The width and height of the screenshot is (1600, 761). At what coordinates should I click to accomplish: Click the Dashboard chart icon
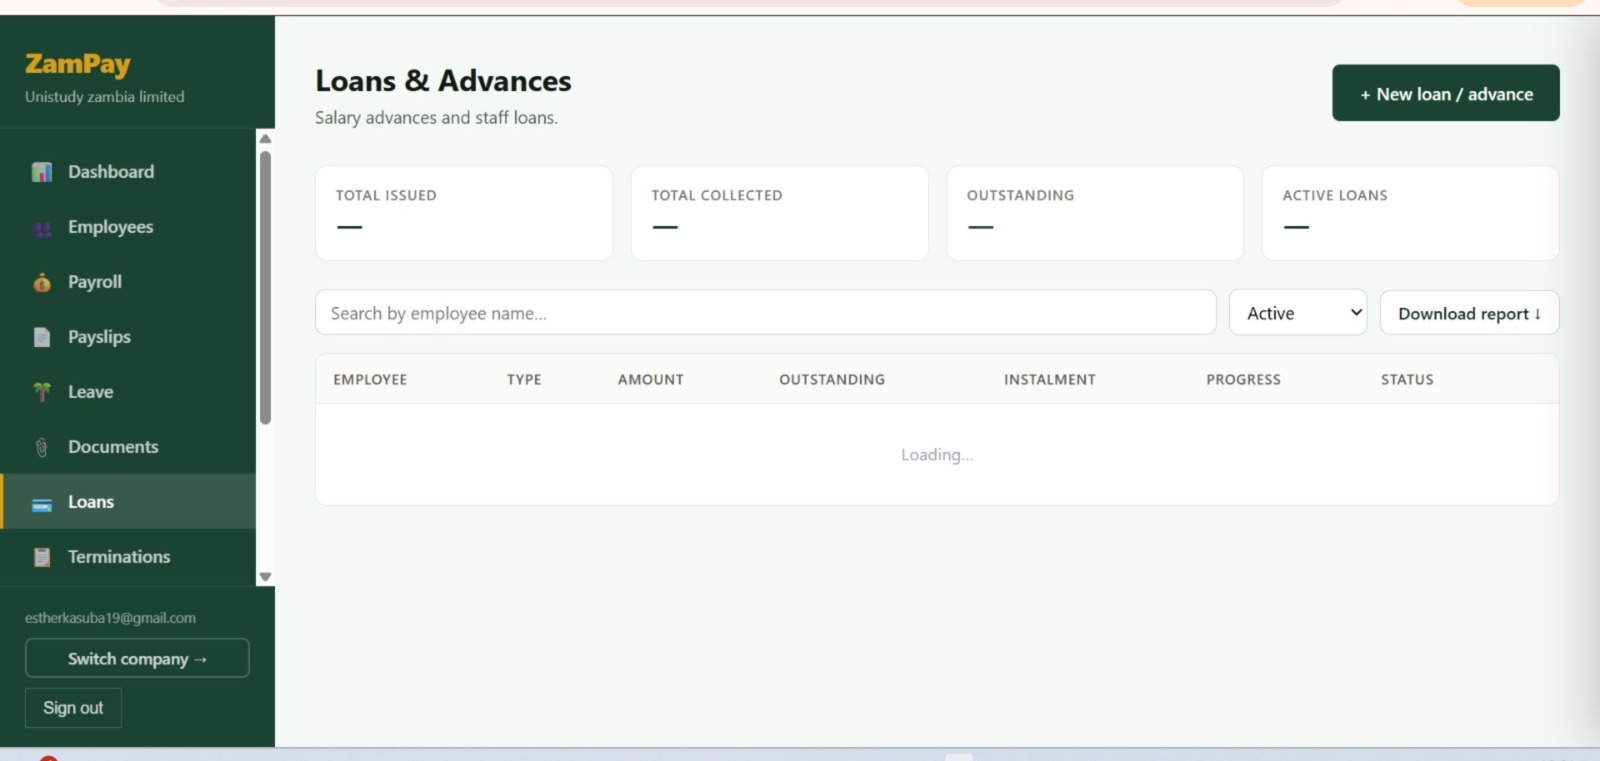point(41,172)
